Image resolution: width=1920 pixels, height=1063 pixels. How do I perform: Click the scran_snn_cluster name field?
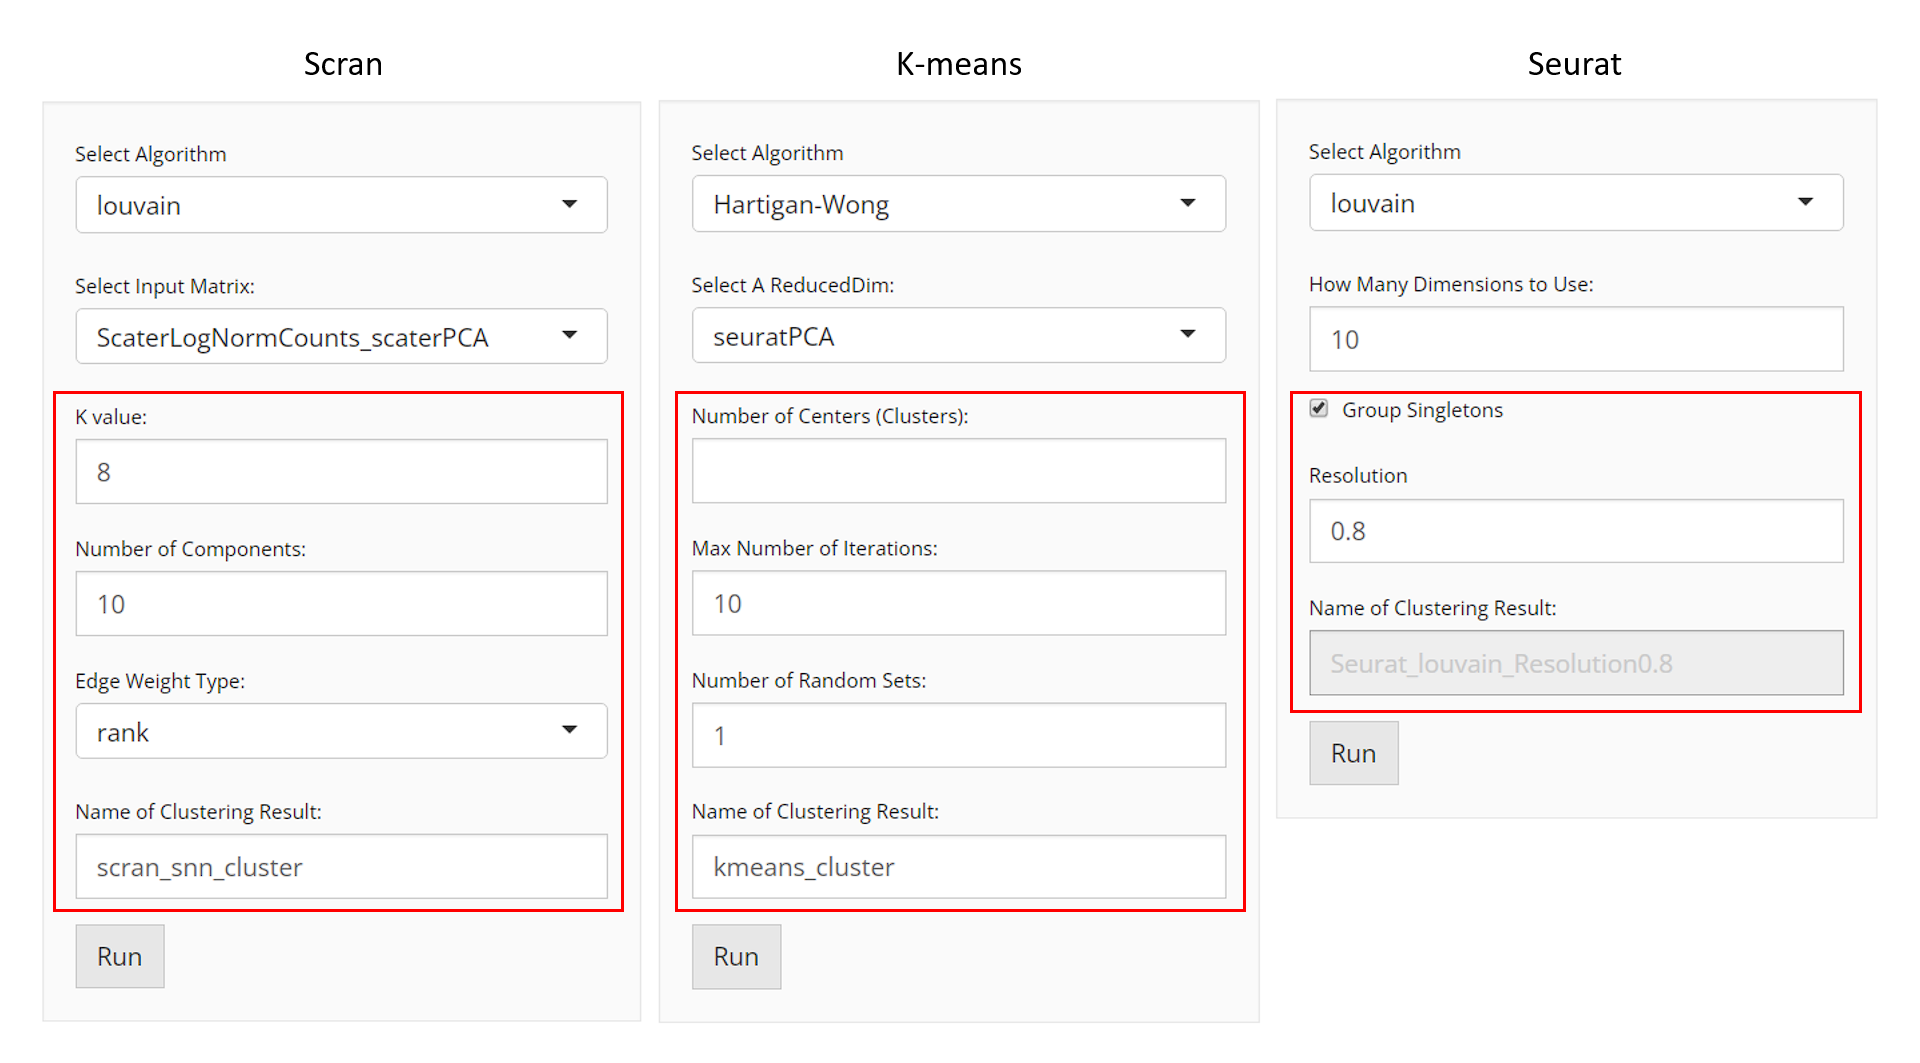[341, 867]
